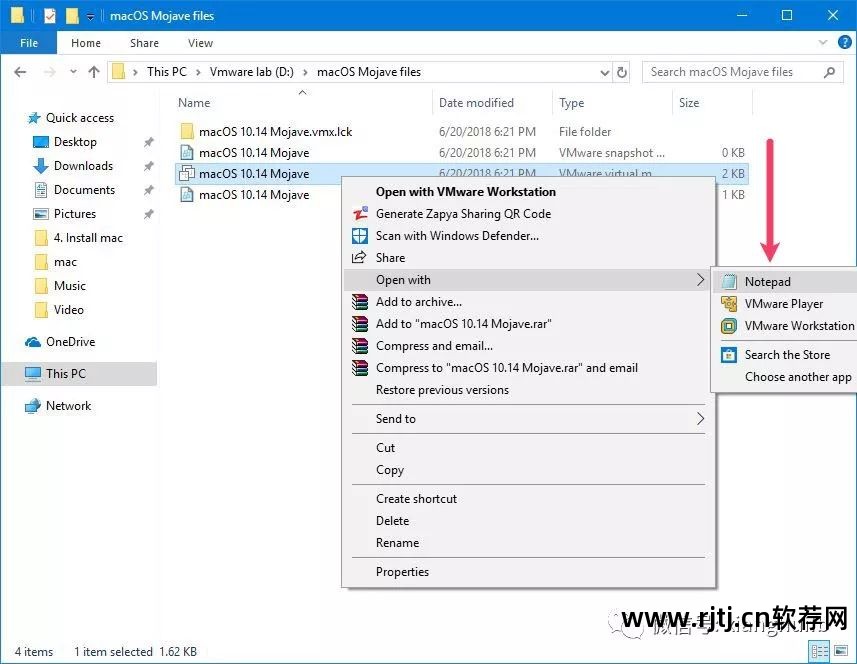
Task: Choose Create shortcut in context menu
Action: pyautogui.click(x=416, y=498)
